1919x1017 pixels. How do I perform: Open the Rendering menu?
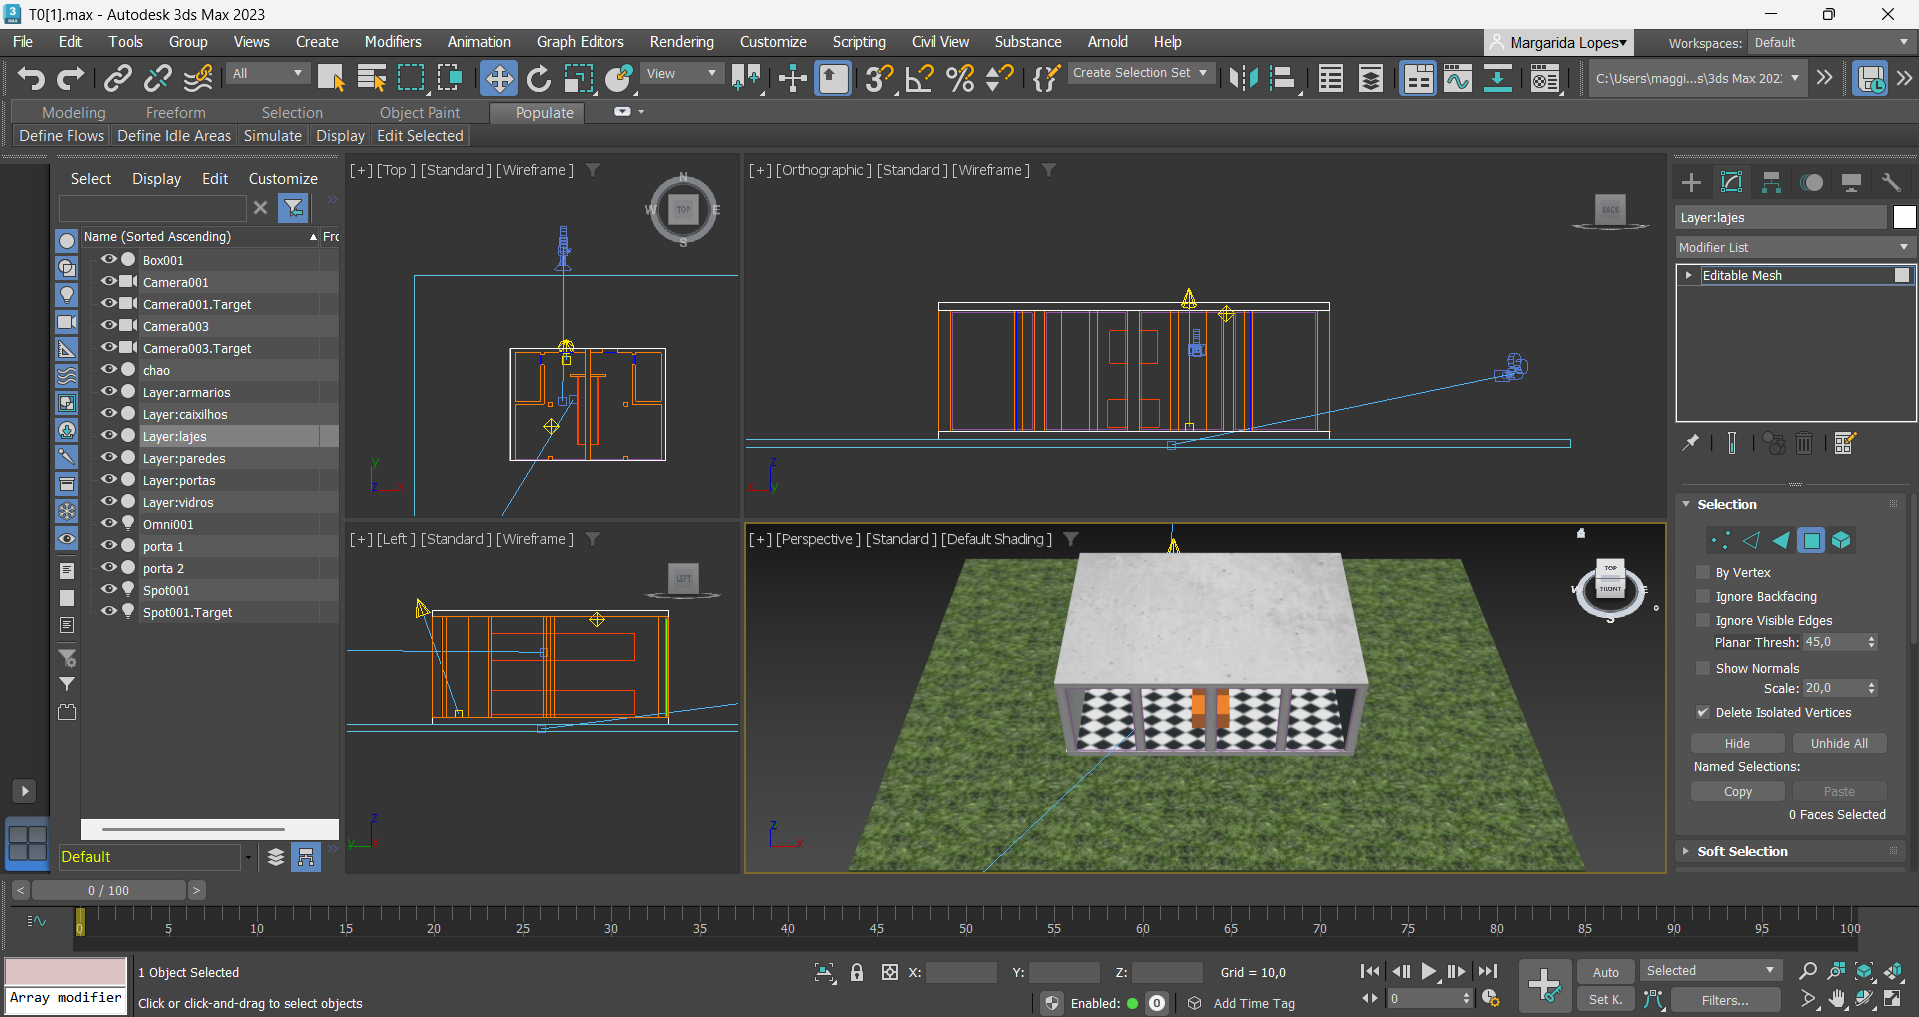click(x=681, y=42)
